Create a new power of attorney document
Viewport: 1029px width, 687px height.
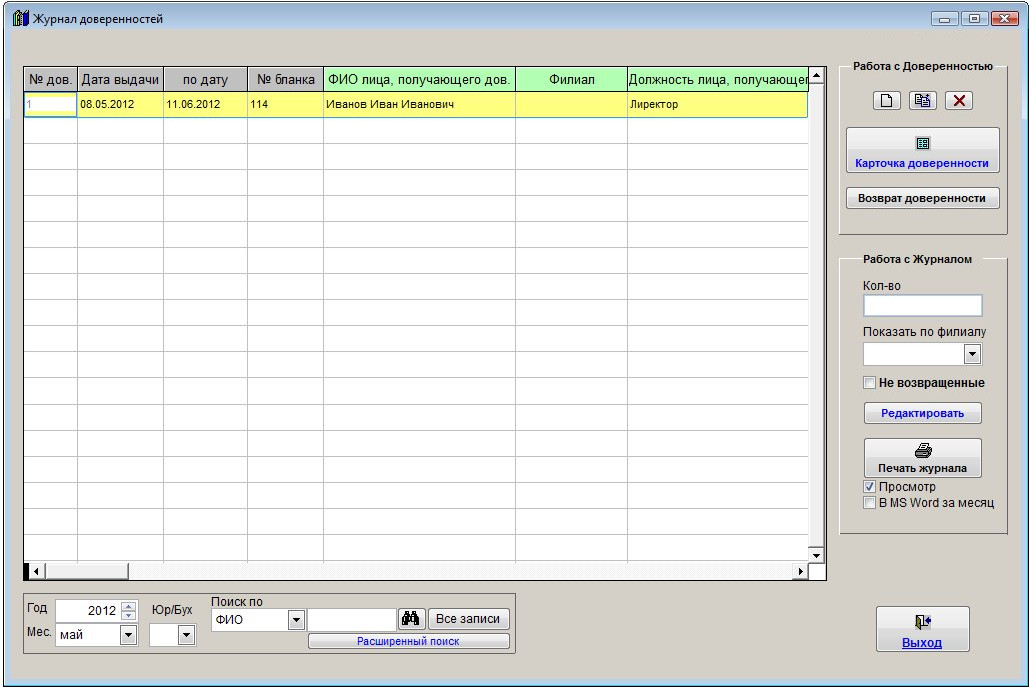pyautogui.click(x=887, y=100)
